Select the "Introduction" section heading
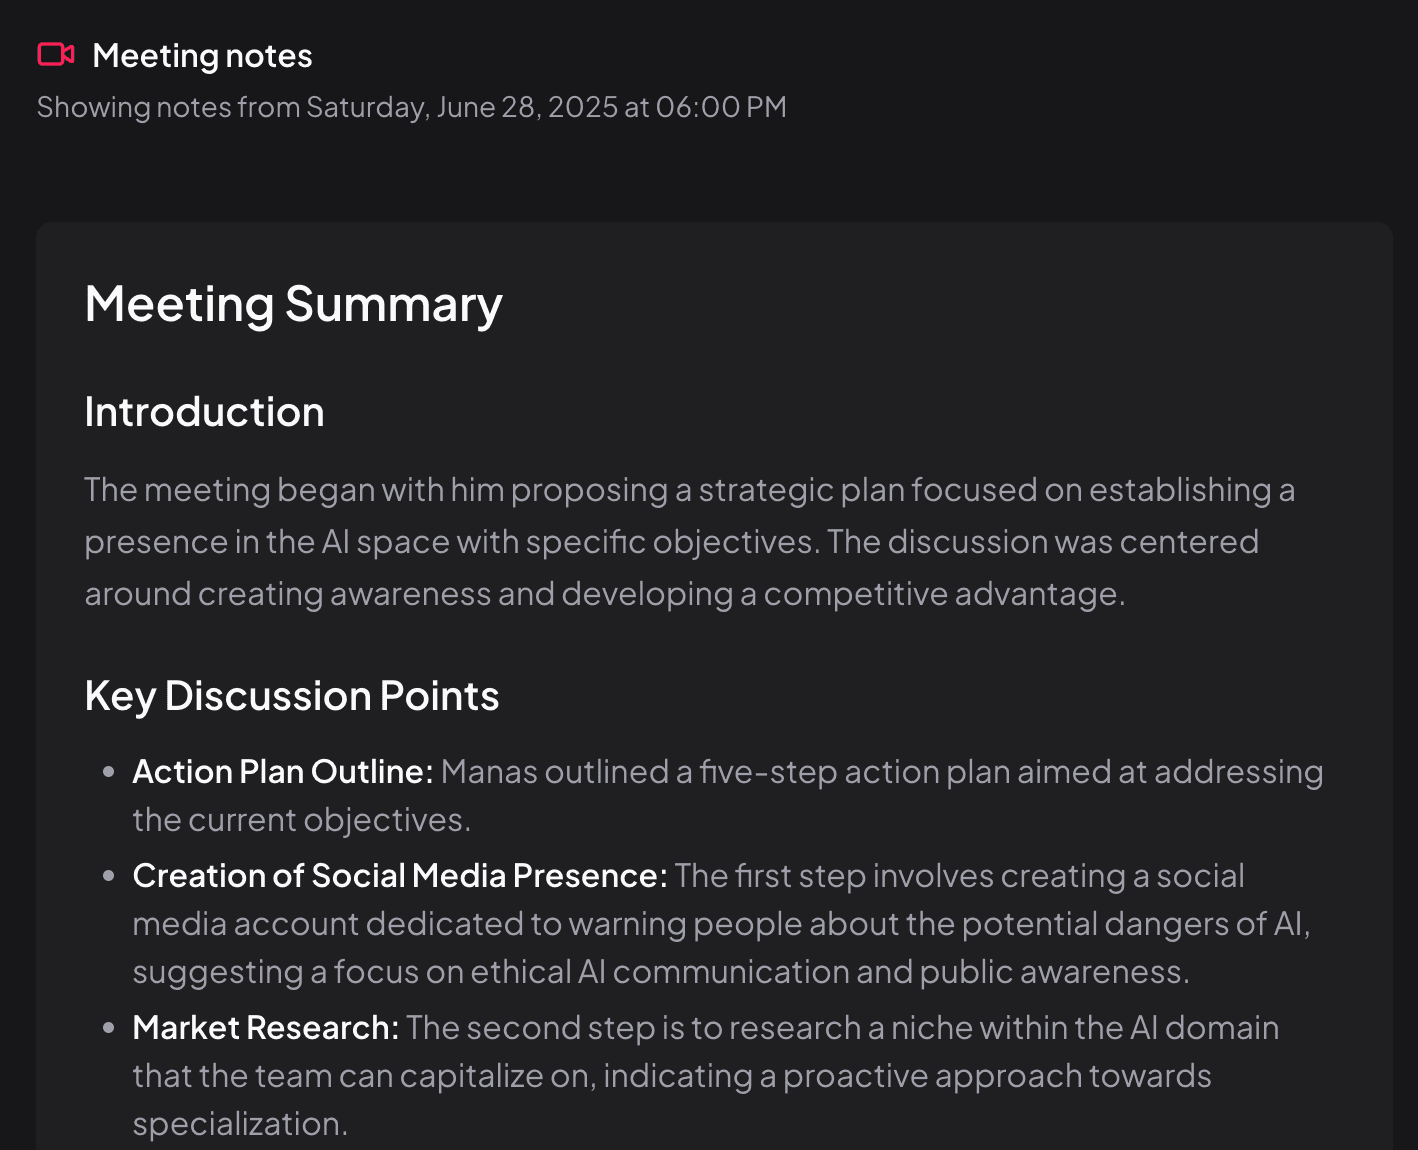Screen dimensions: 1418x1150 [204, 412]
